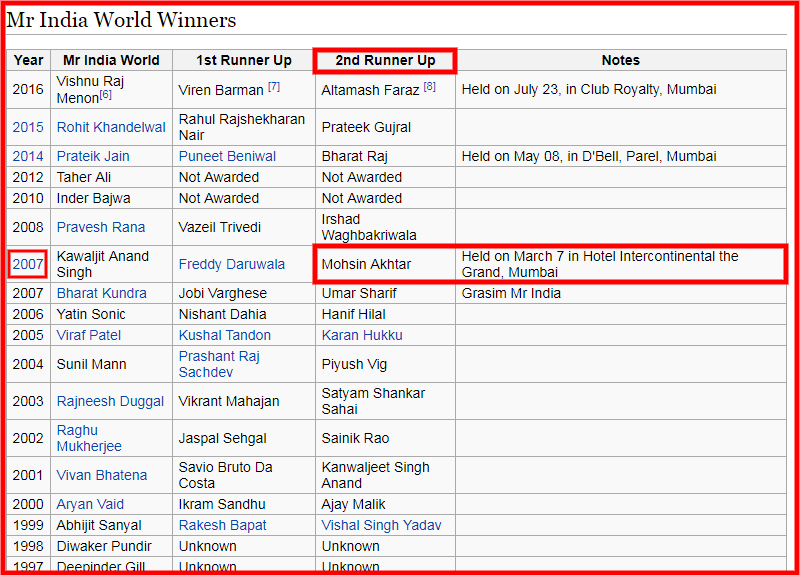
Task: Select the Altamash Faraz cell text
Action: point(370,90)
